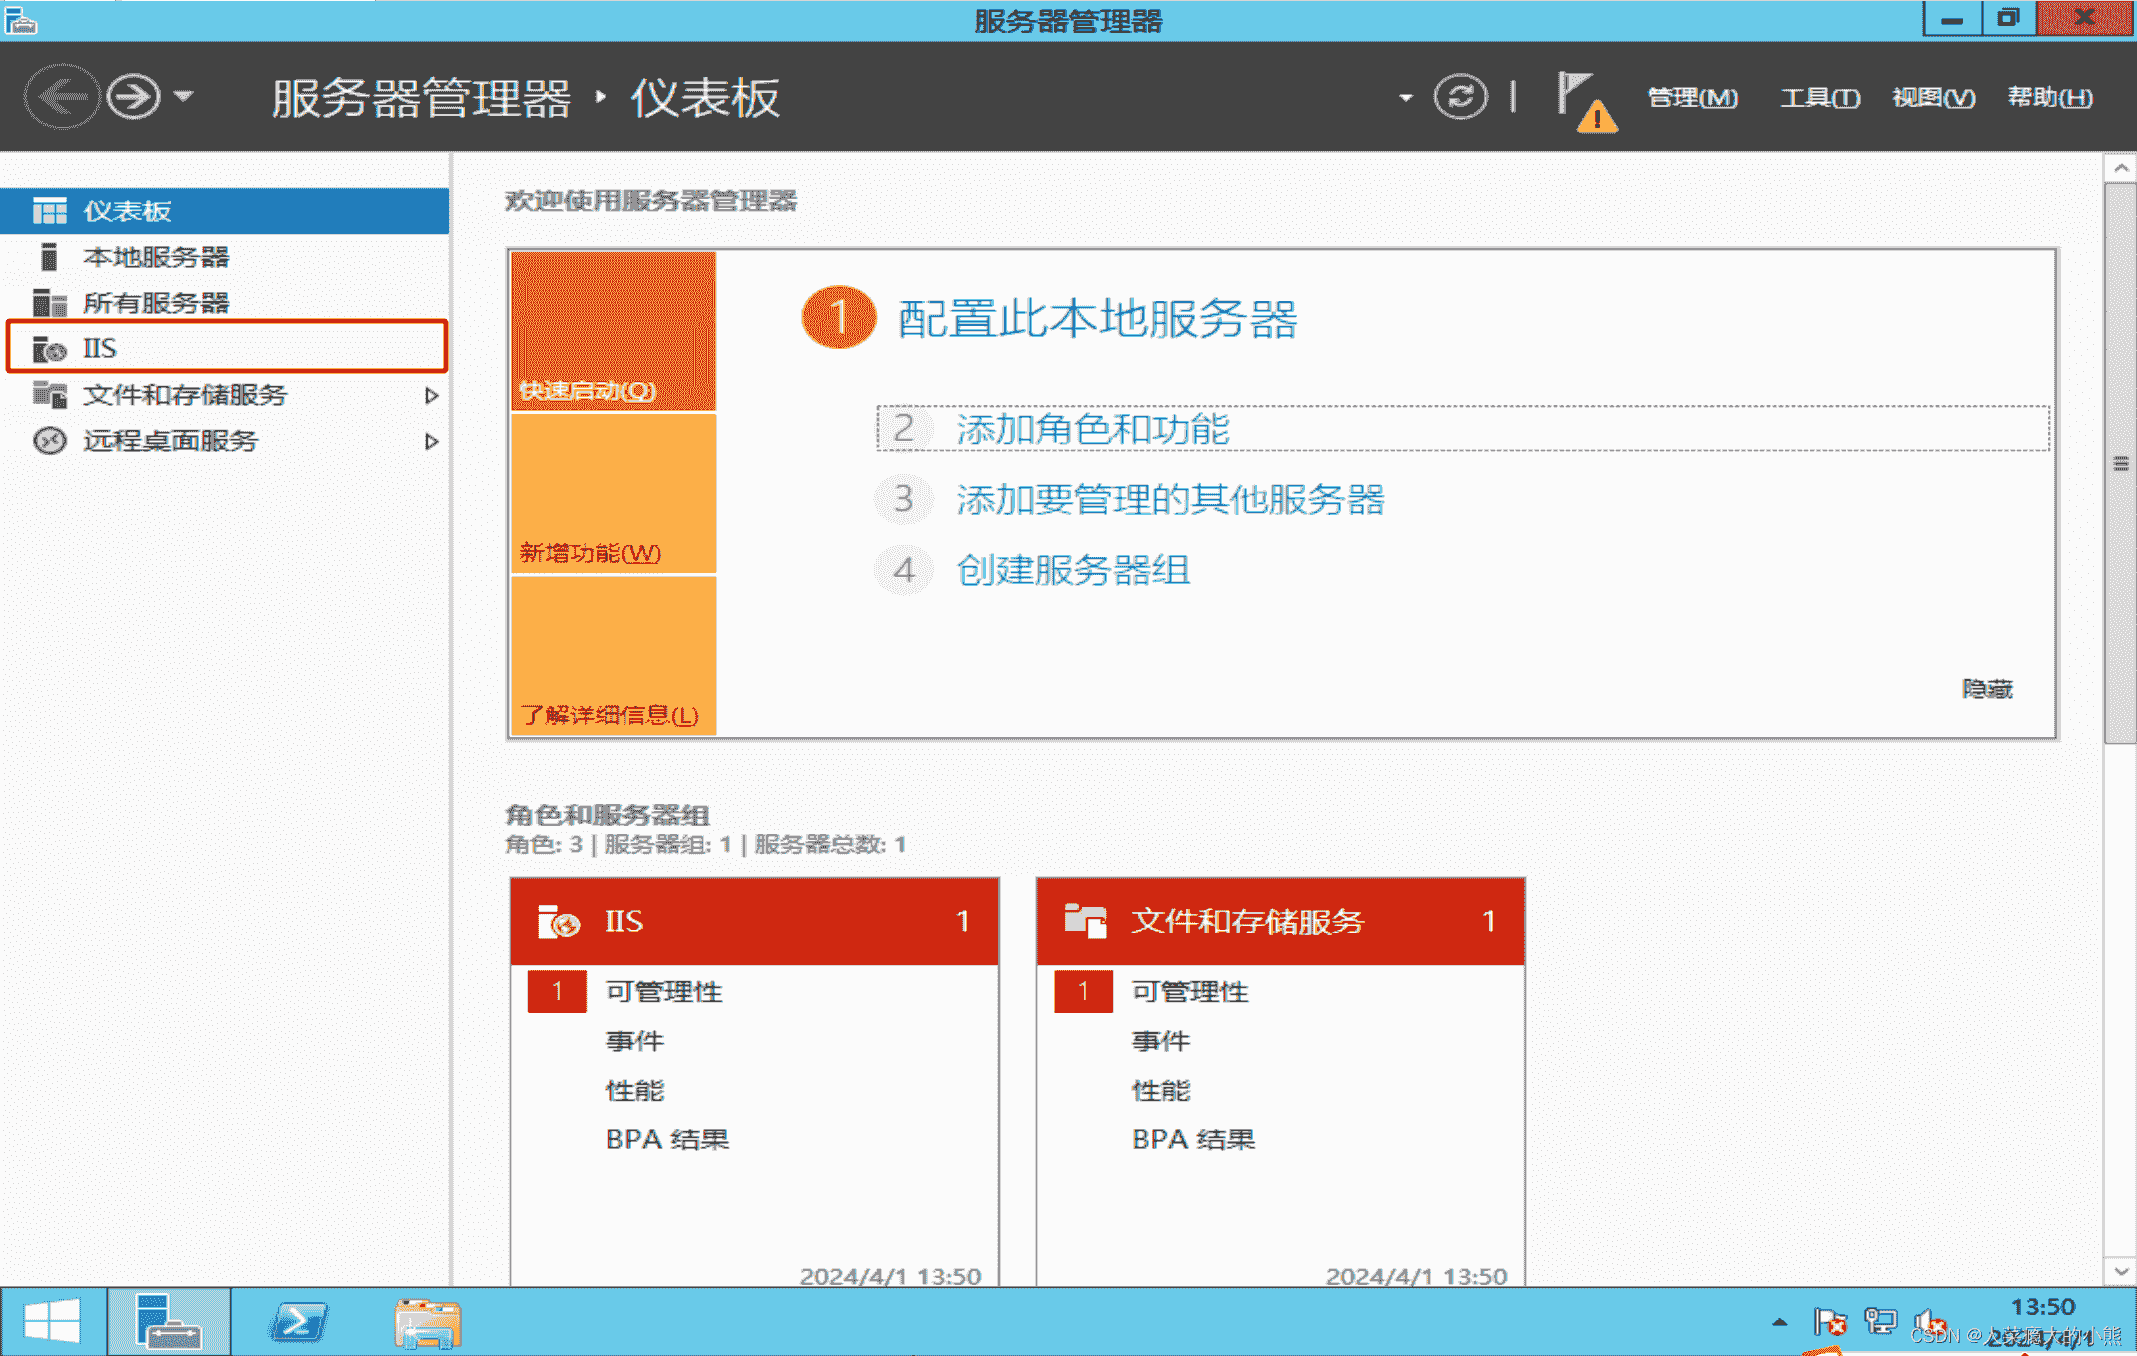Click the forward navigation arrow
The height and width of the screenshot is (1356, 2137).
[133, 97]
